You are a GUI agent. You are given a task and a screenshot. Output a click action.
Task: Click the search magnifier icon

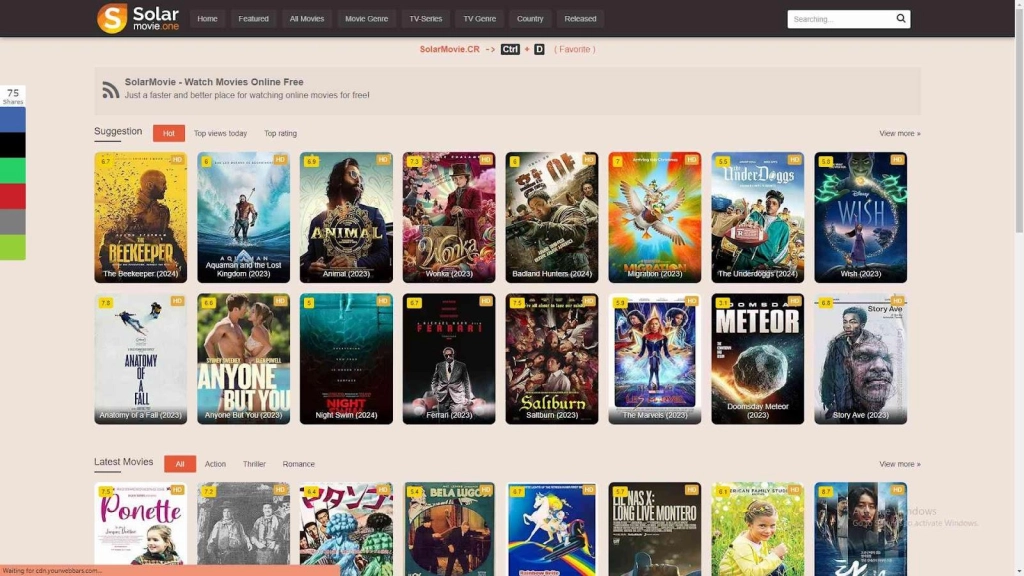900,19
